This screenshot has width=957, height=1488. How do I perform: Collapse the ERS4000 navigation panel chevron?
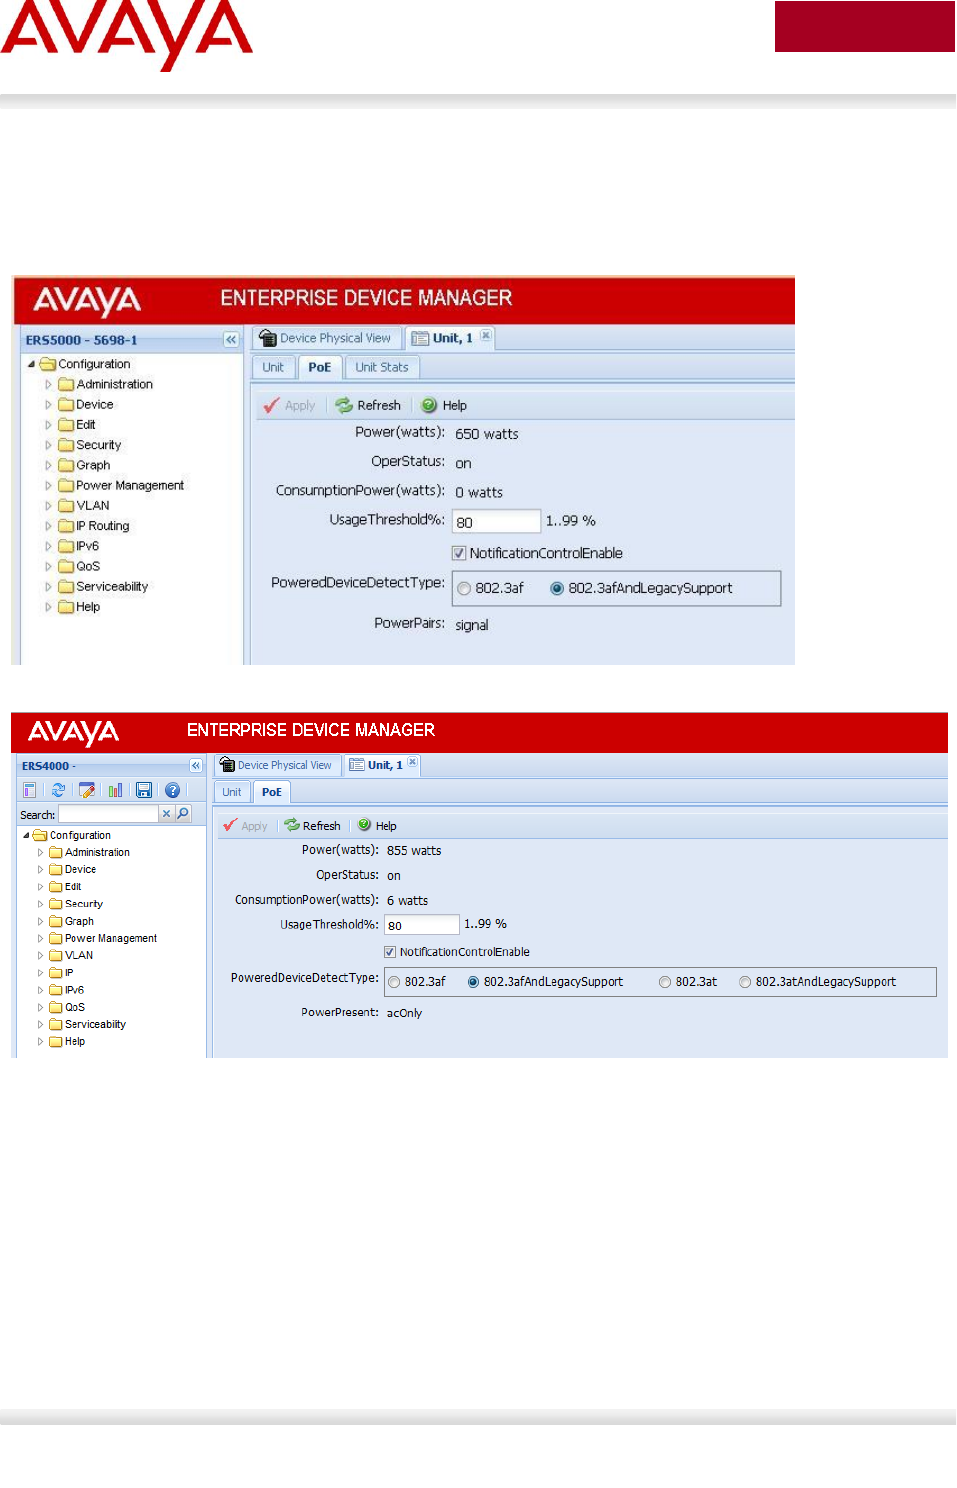(196, 766)
